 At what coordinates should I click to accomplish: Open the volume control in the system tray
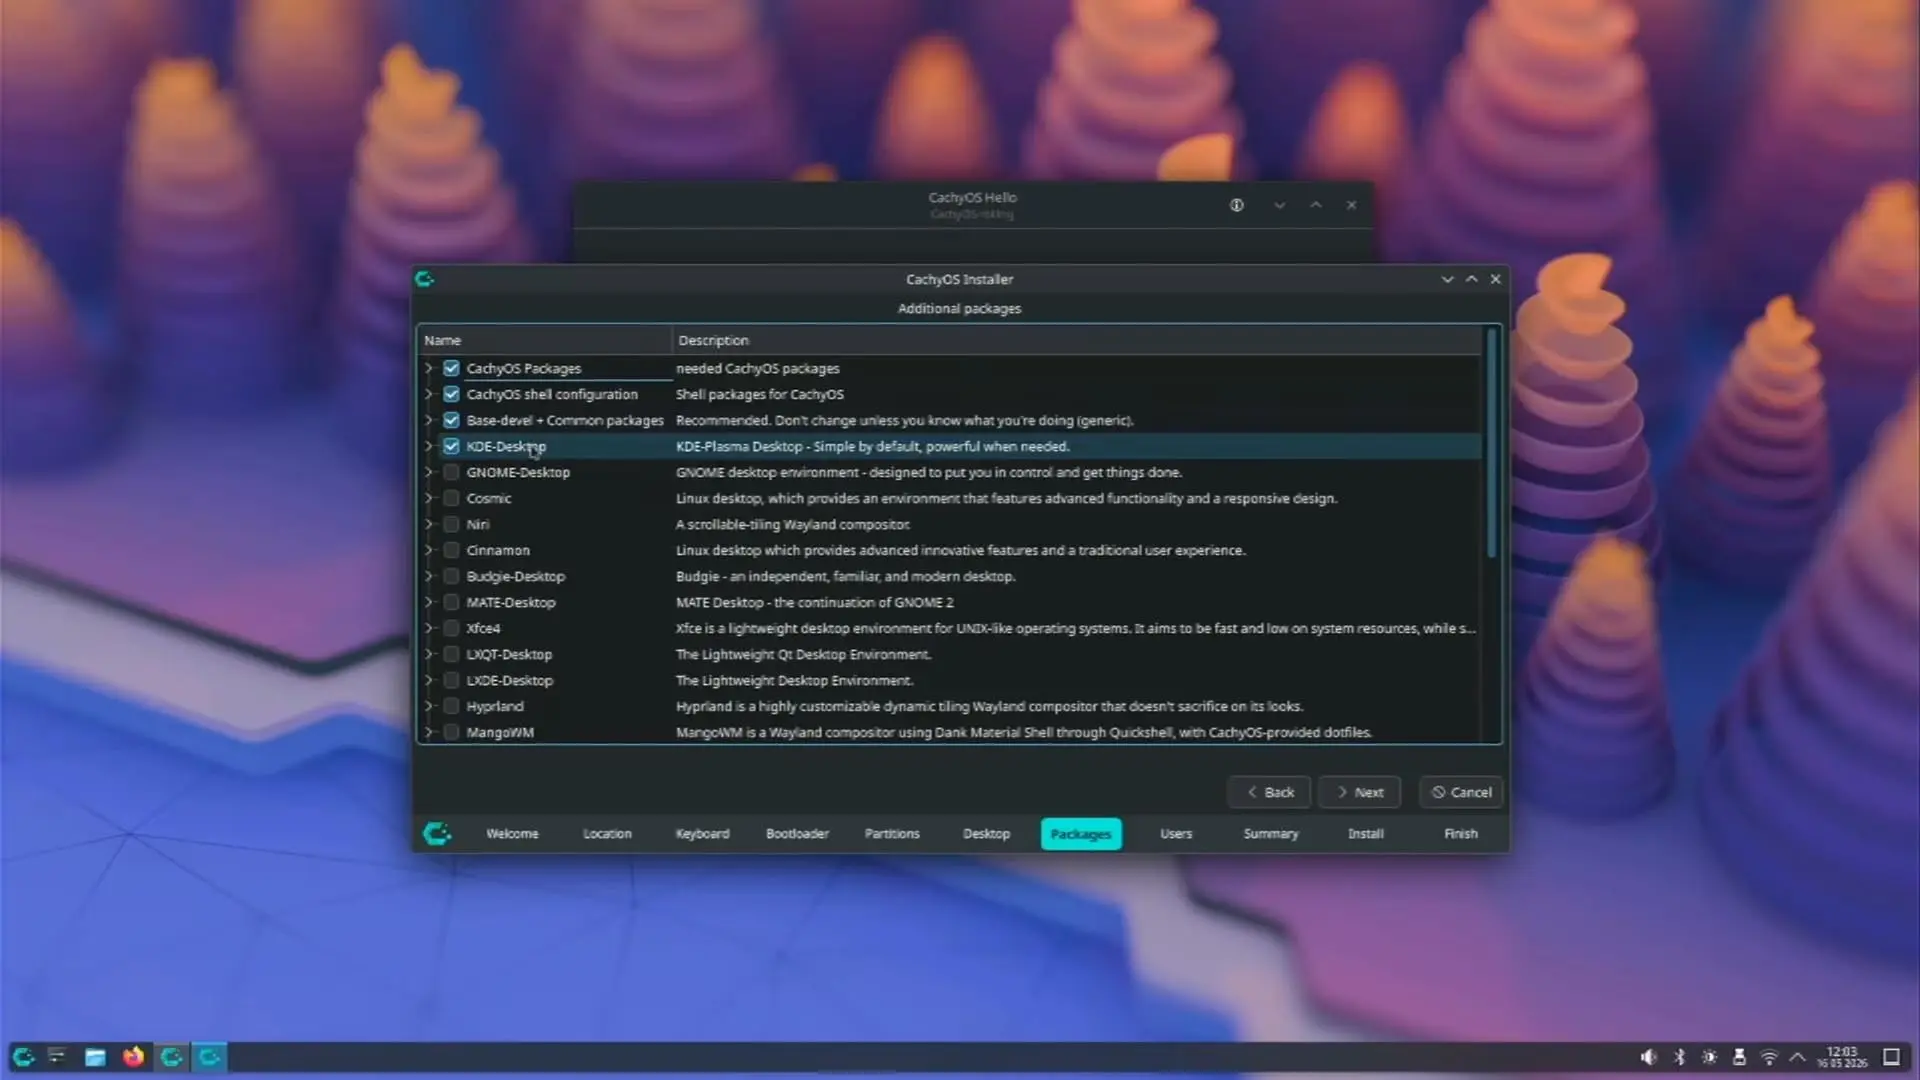point(1649,1057)
